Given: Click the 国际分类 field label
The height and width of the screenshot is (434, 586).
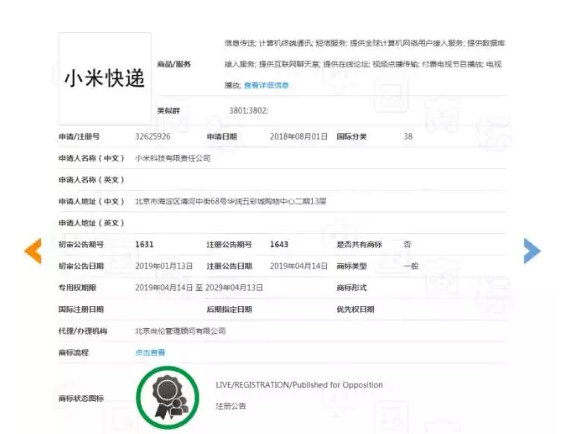Looking at the screenshot, I should pyautogui.click(x=351, y=136).
